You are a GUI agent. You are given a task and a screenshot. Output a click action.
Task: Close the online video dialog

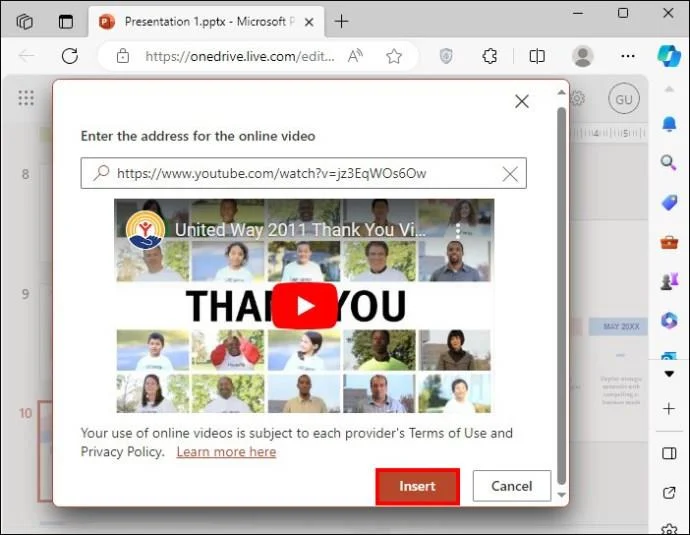(521, 101)
